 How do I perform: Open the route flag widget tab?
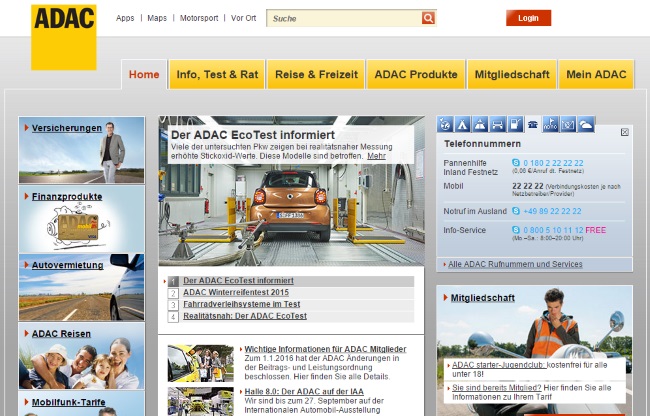pyautogui.click(x=551, y=124)
